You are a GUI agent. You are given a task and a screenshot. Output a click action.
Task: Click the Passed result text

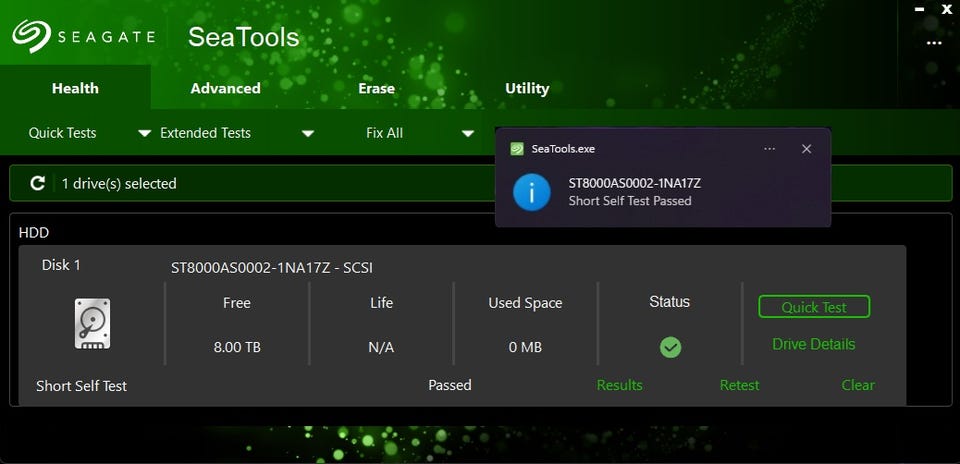click(x=450, y=385)
